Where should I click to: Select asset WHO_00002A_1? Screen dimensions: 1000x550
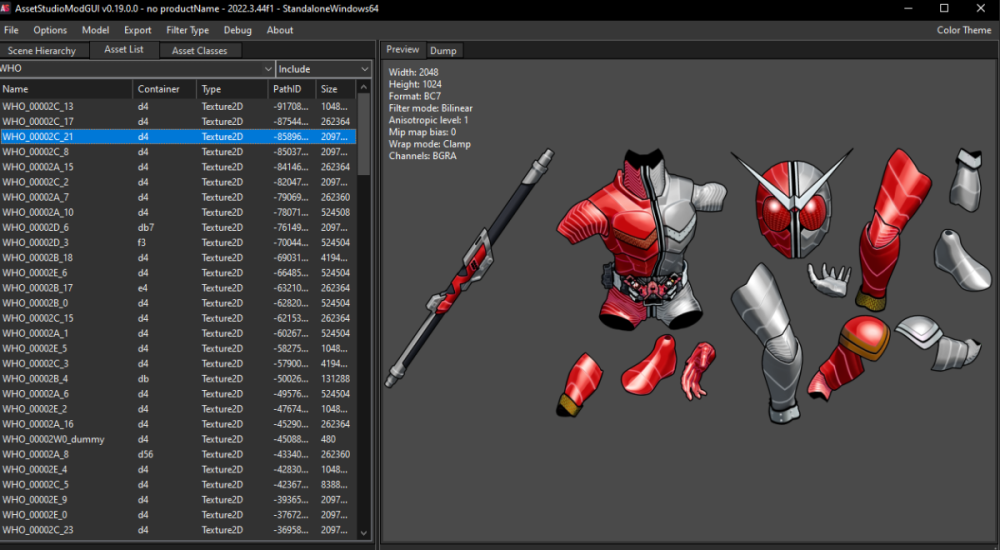click(178, 333)
